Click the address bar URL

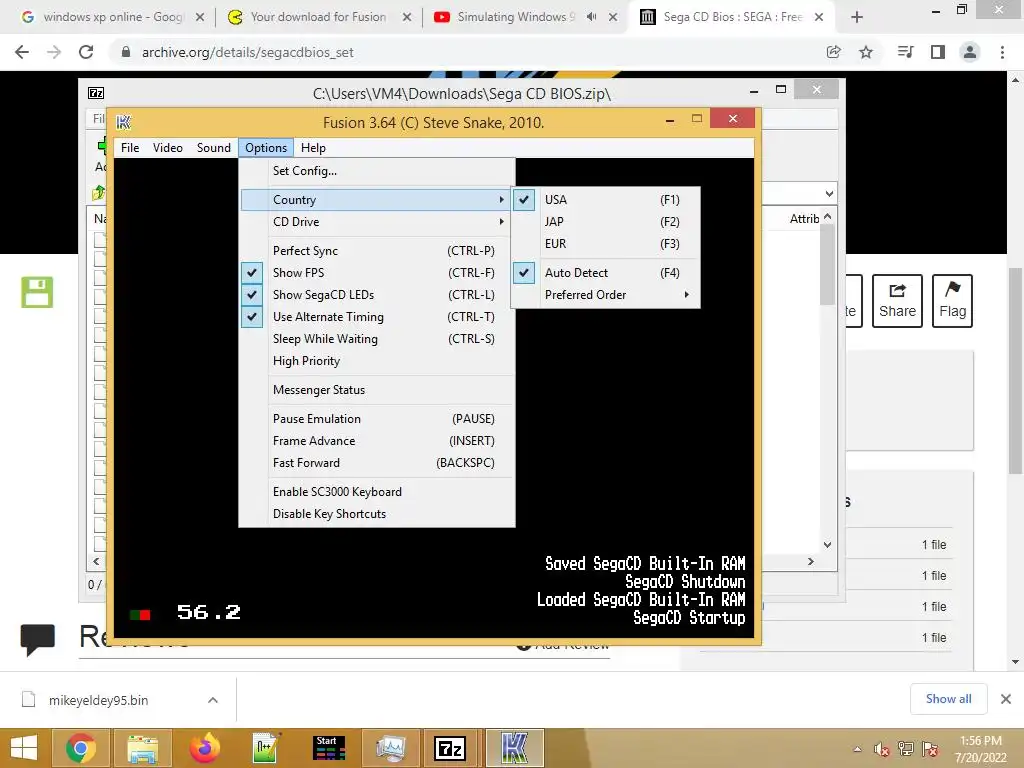pyautogui.click(x=248, y=52)
